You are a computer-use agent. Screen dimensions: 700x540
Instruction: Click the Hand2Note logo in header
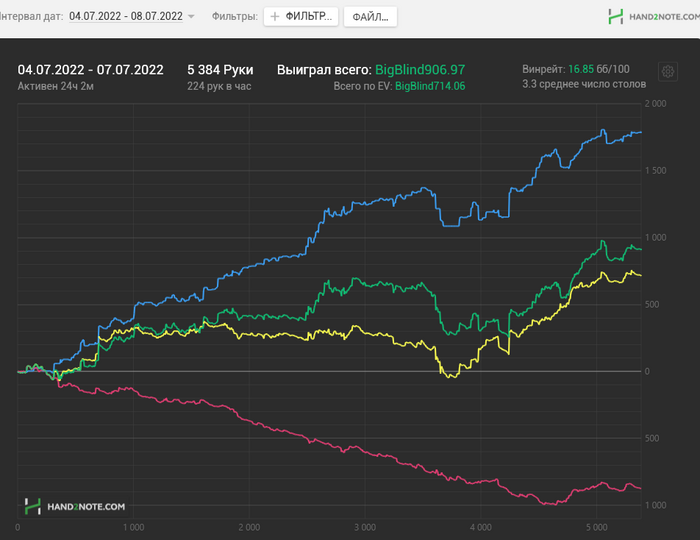(654, 17)
